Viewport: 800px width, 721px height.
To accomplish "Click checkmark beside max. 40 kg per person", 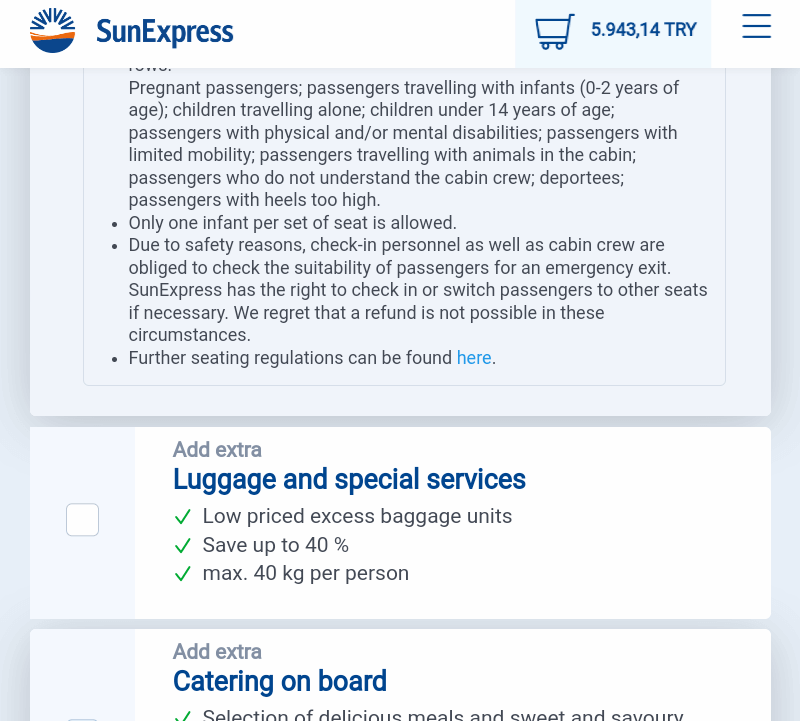I will [182, 574].
